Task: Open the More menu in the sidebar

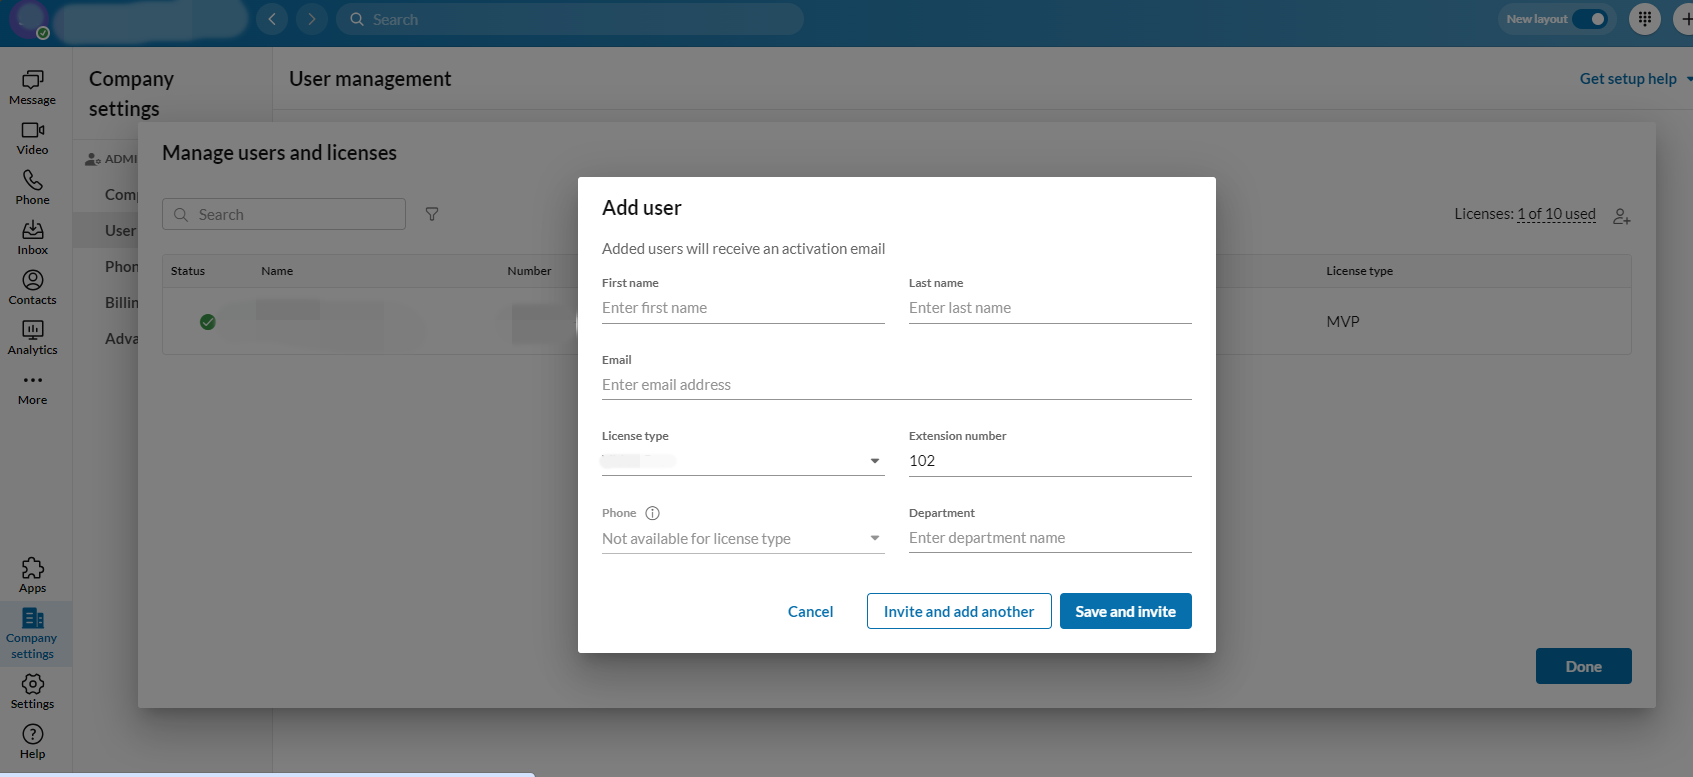Action: 32,387
